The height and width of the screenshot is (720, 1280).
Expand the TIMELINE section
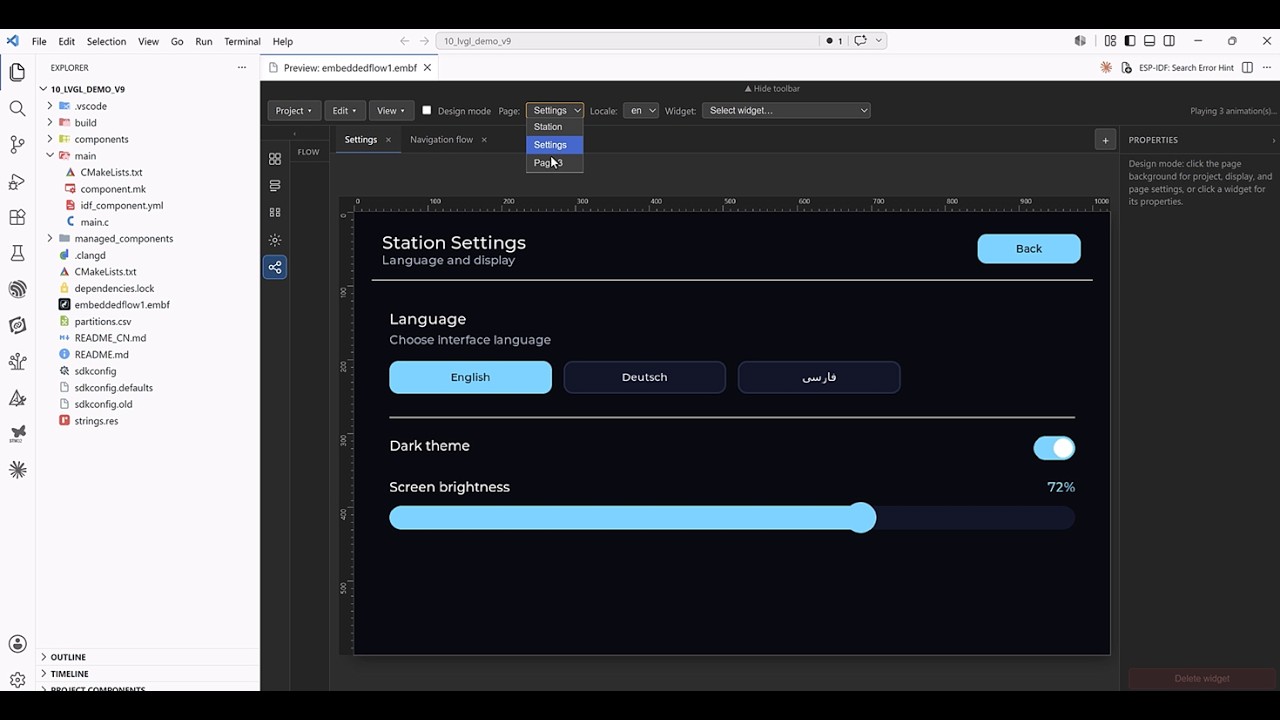pyautogui.click(x=148, y=674)
